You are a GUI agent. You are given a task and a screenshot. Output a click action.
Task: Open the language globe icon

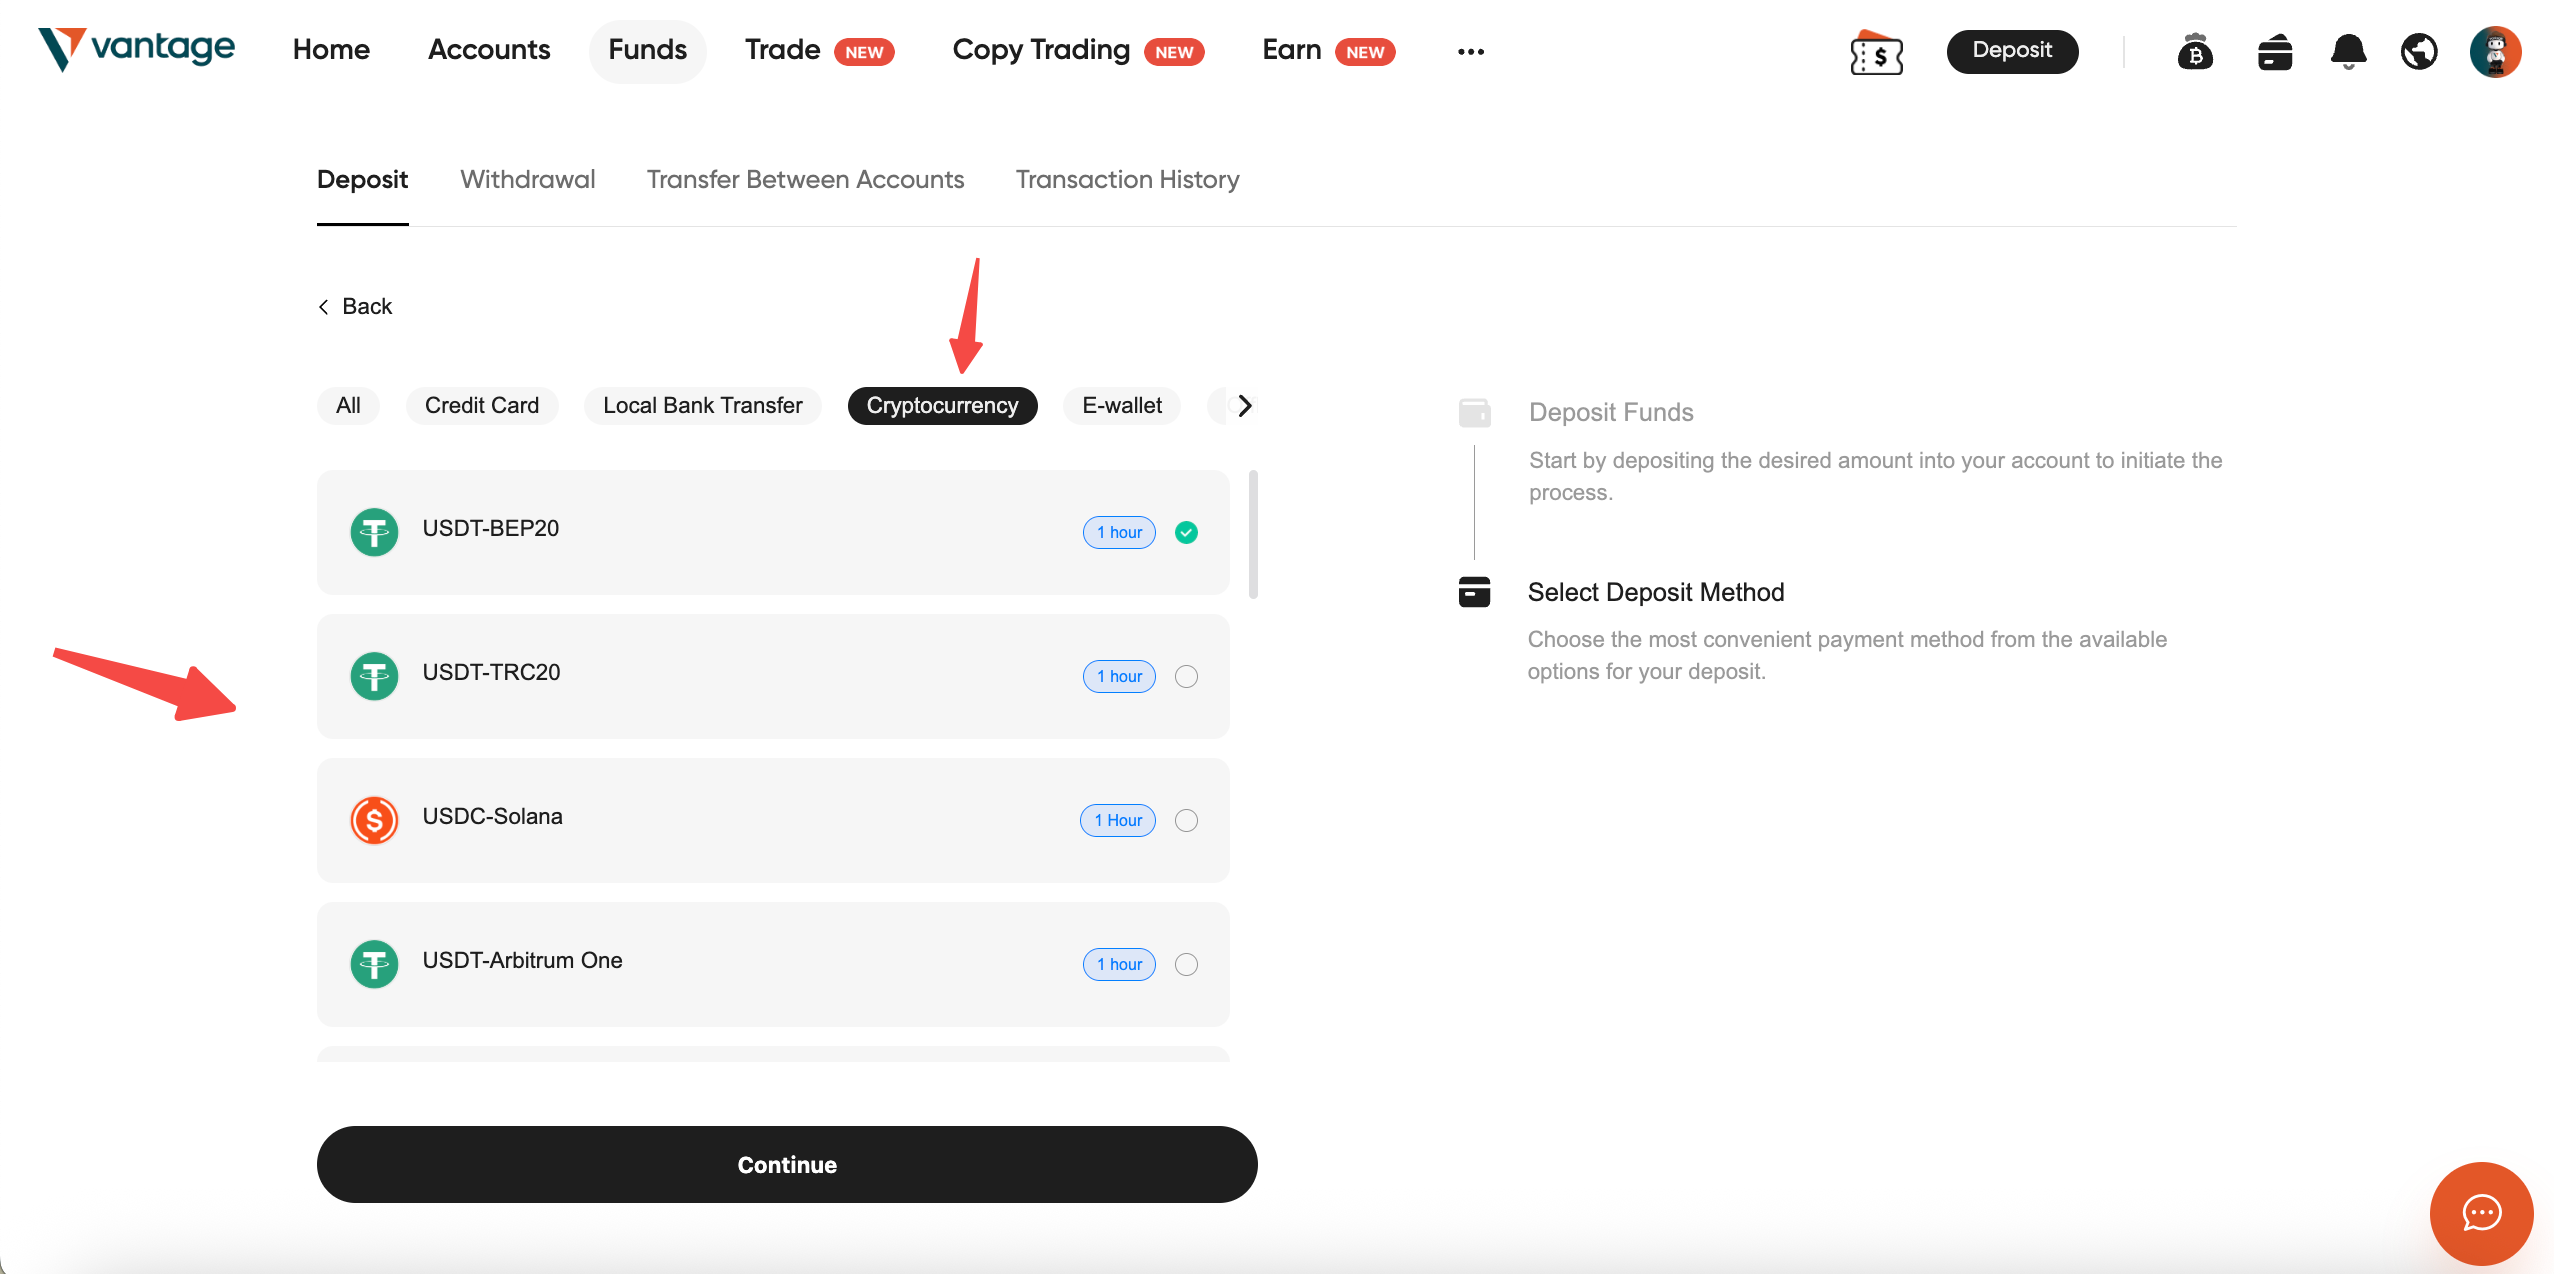[x=2419, y=52]
